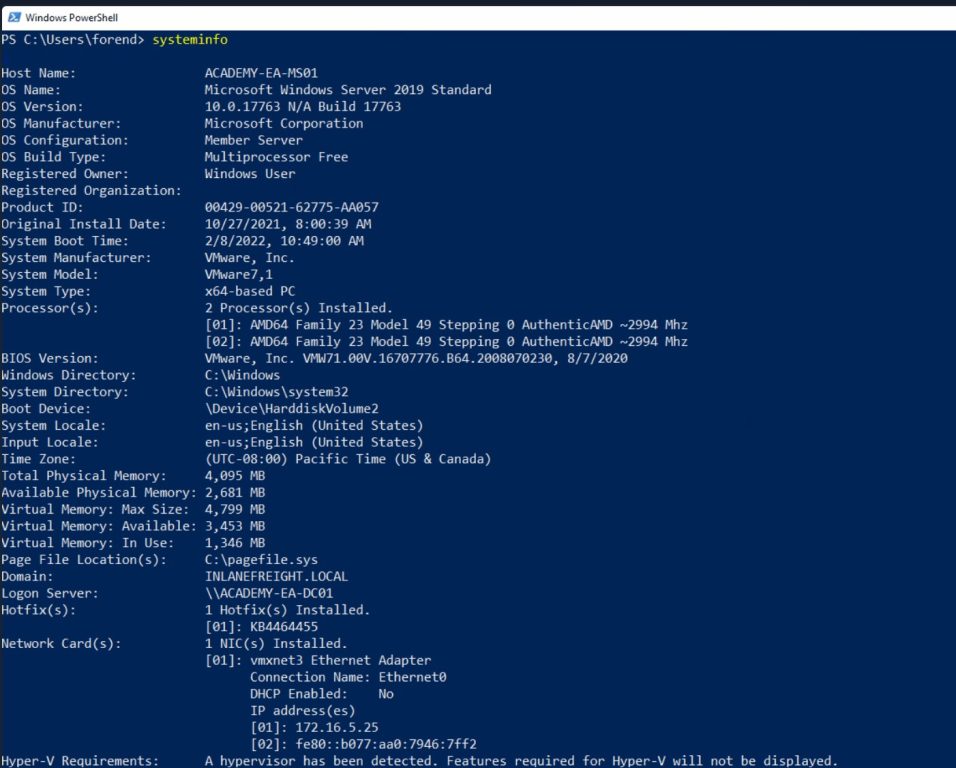Click processor [02] AMD64 entry
This screenshot has width=956, height=768.
[446, 341]
